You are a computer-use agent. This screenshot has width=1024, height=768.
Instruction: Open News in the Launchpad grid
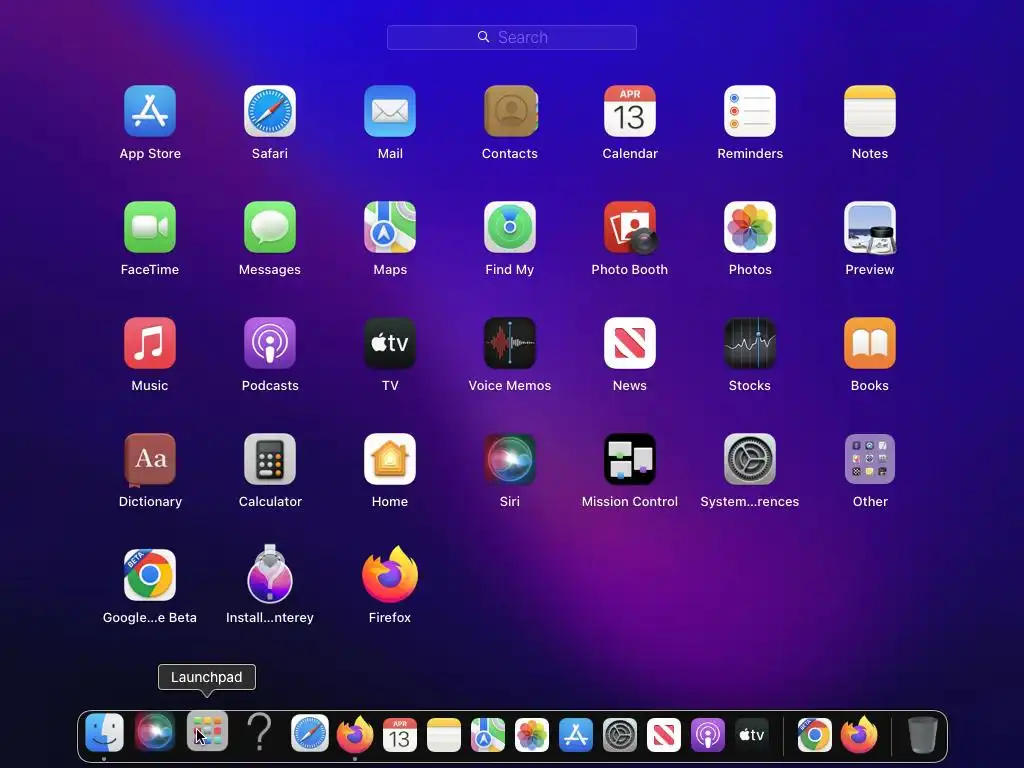630,344
